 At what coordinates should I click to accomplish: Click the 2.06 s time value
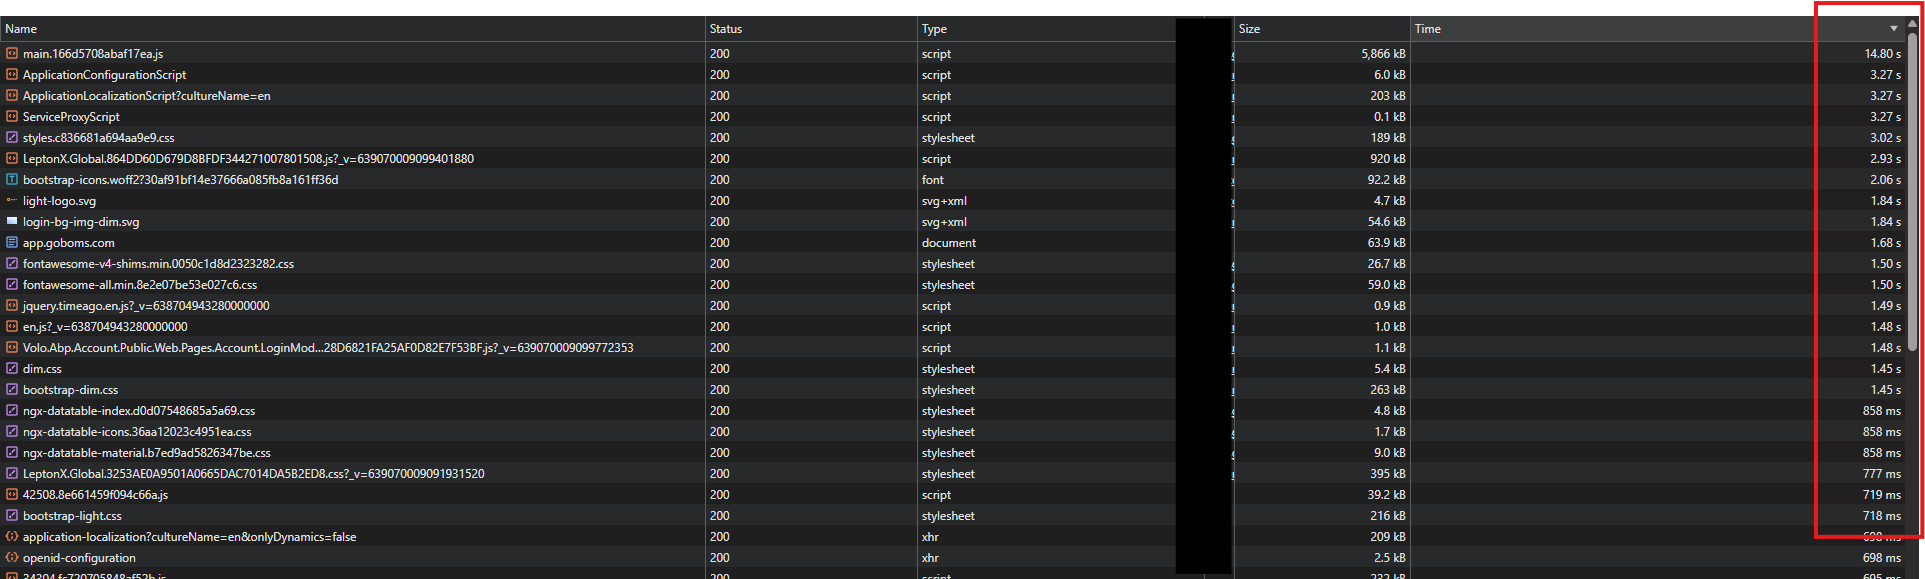[1885, 179]
